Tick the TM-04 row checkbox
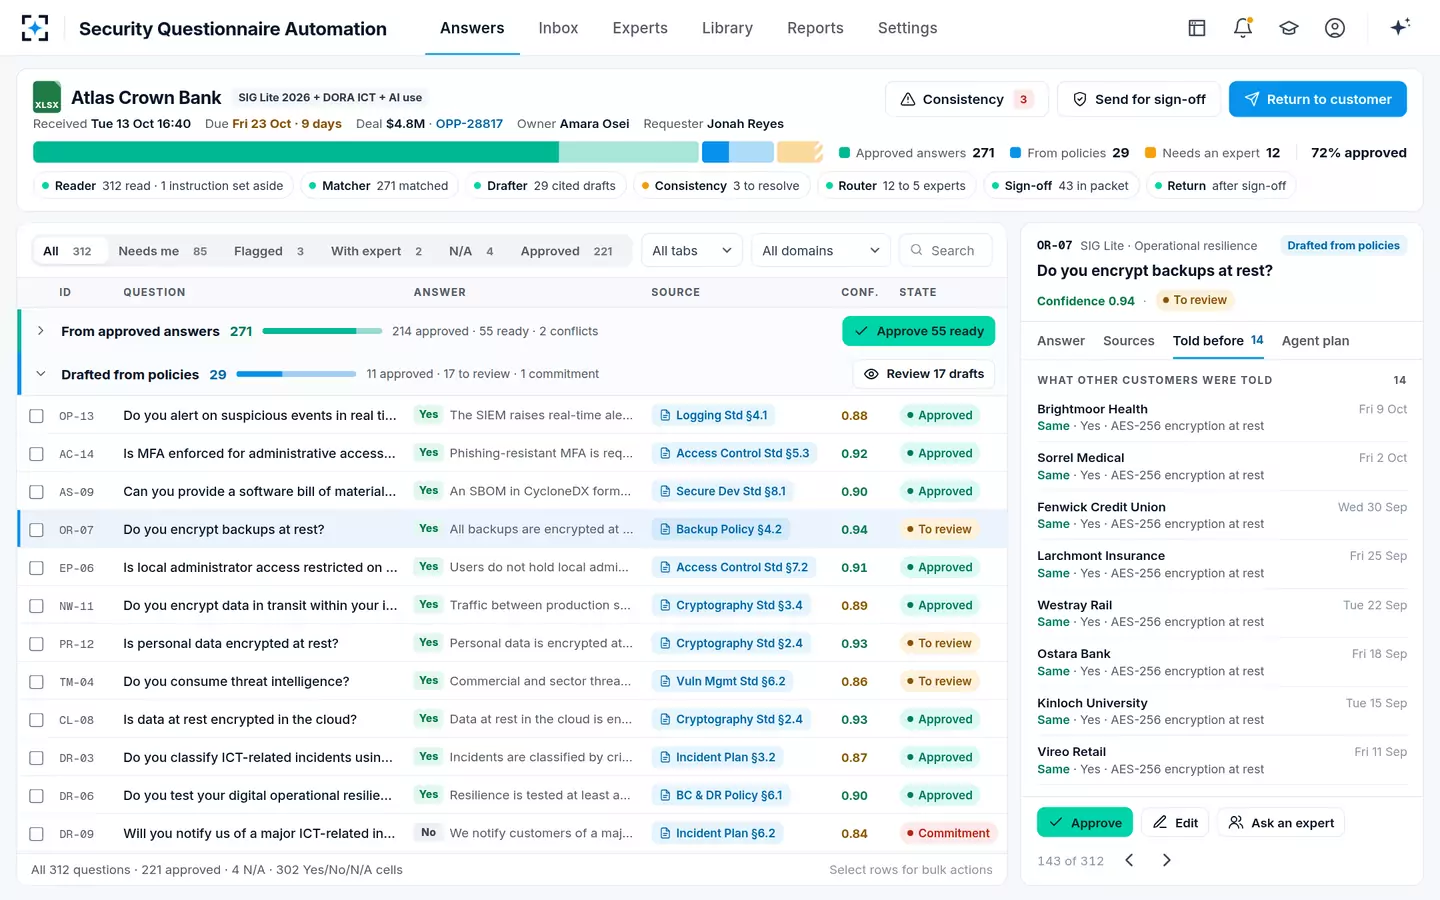1440x900 pixels. [37, 682]
